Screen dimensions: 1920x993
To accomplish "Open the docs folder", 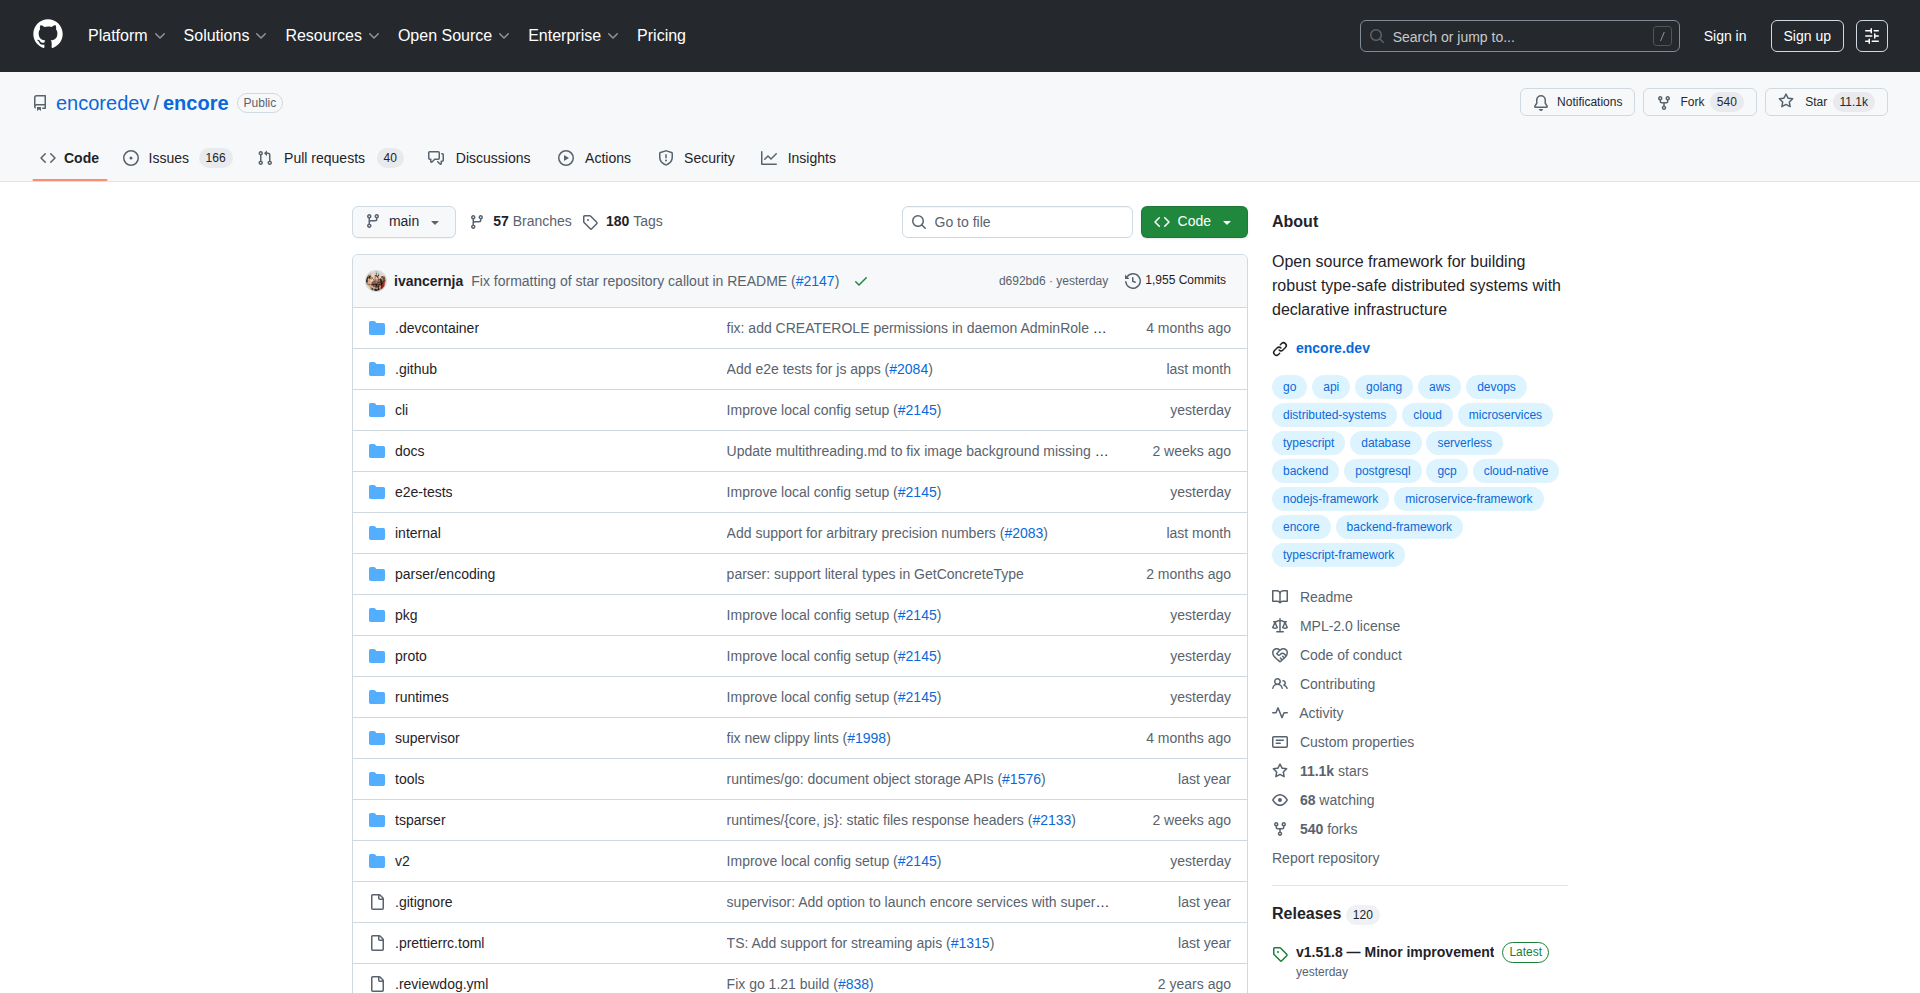I will point(409,451).
